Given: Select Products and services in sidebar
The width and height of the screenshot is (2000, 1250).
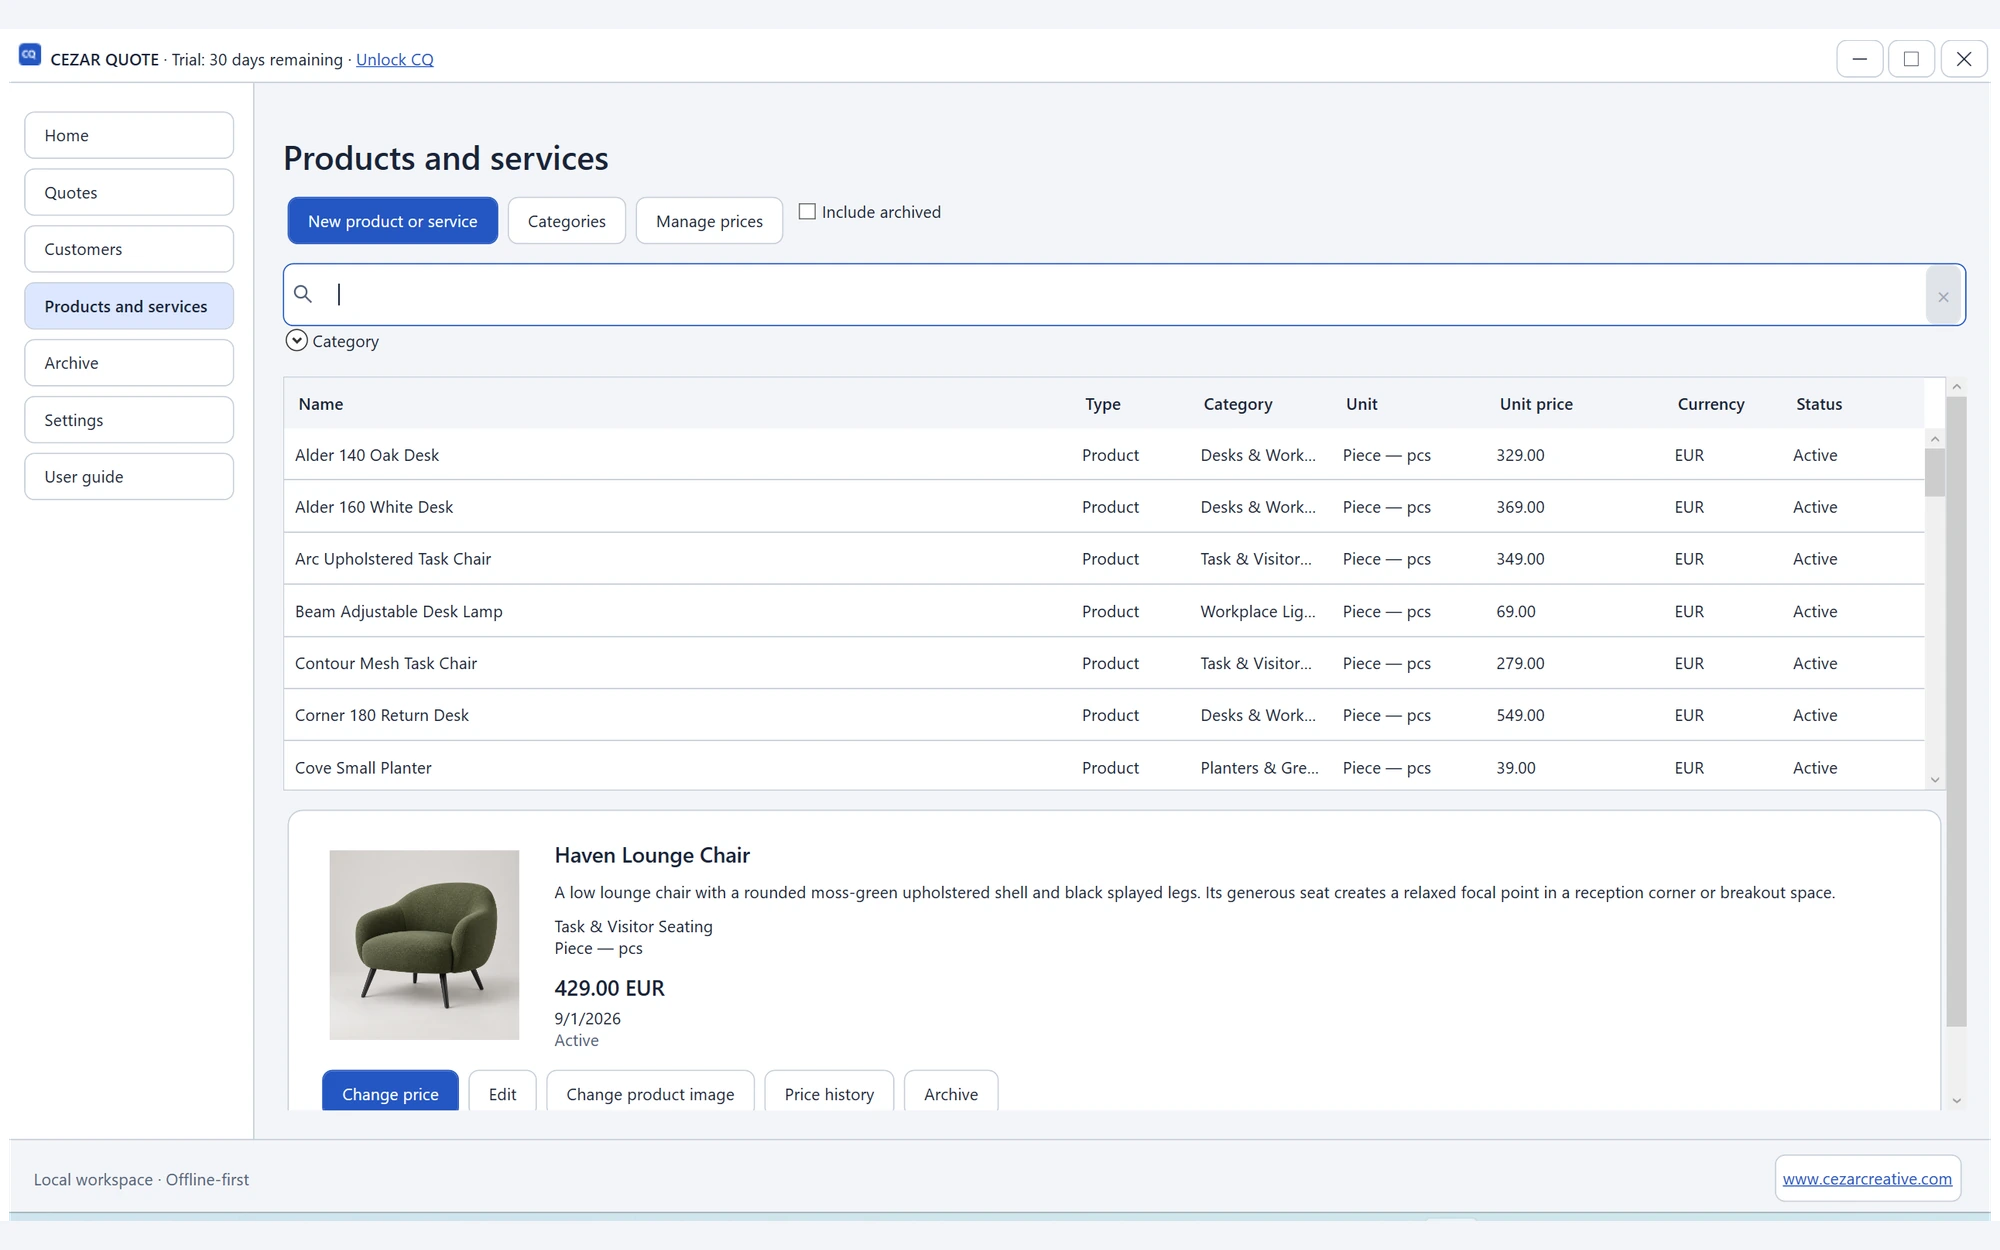Looking at the screenshot, I should coord(129,306).
